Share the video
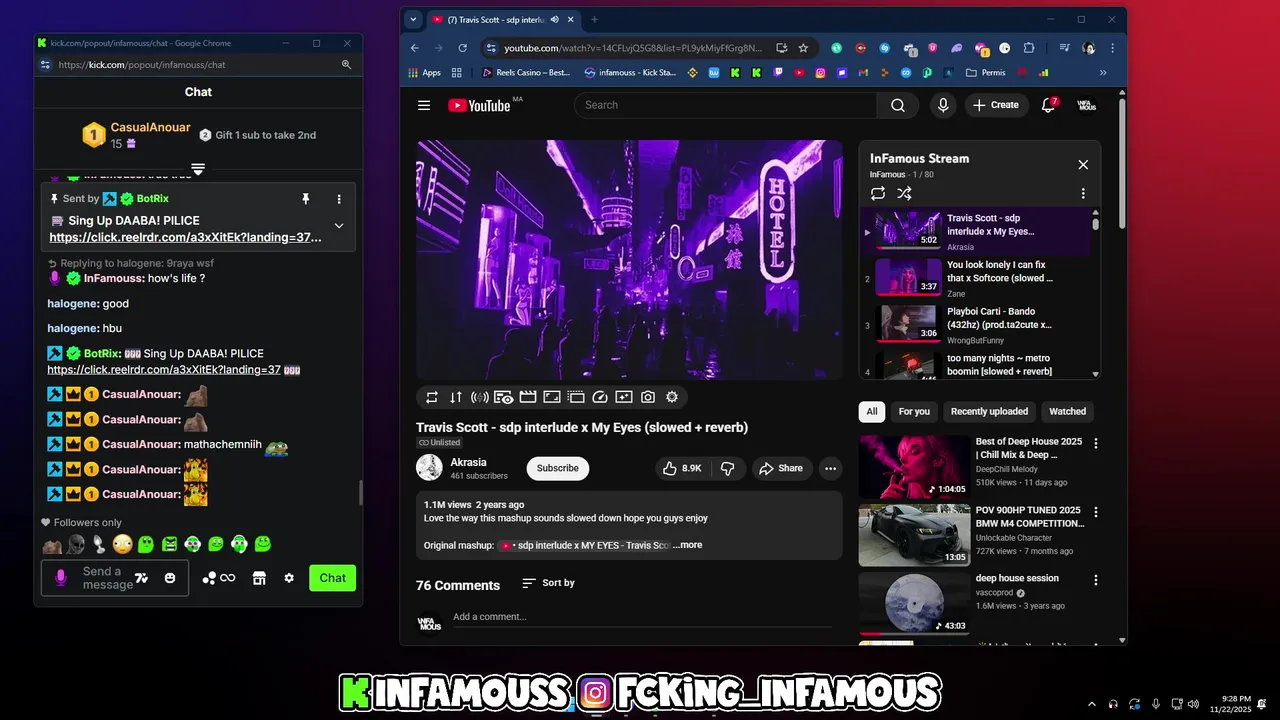Image resolution: width=1280 pixels, height=720 pixels. tap(781, 468)
